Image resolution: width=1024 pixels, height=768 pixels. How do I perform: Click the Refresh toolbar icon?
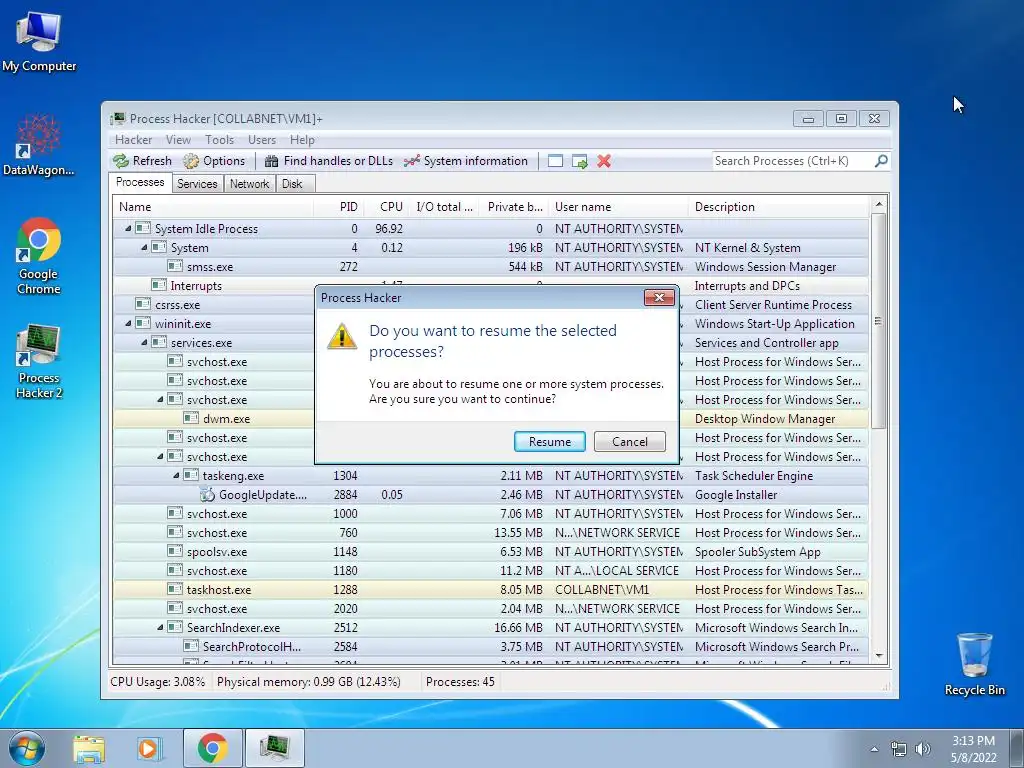[x=121, y=161]
